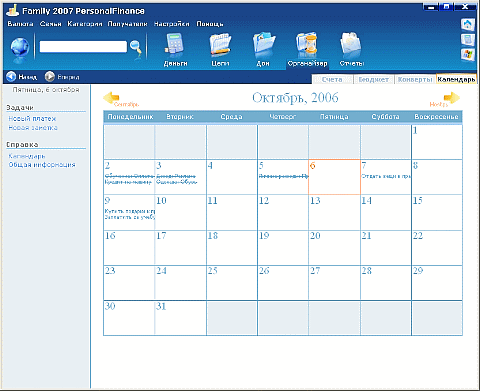Open first crossed-out entry on October 2
This screenshot has height=391, width=480.
130,176
